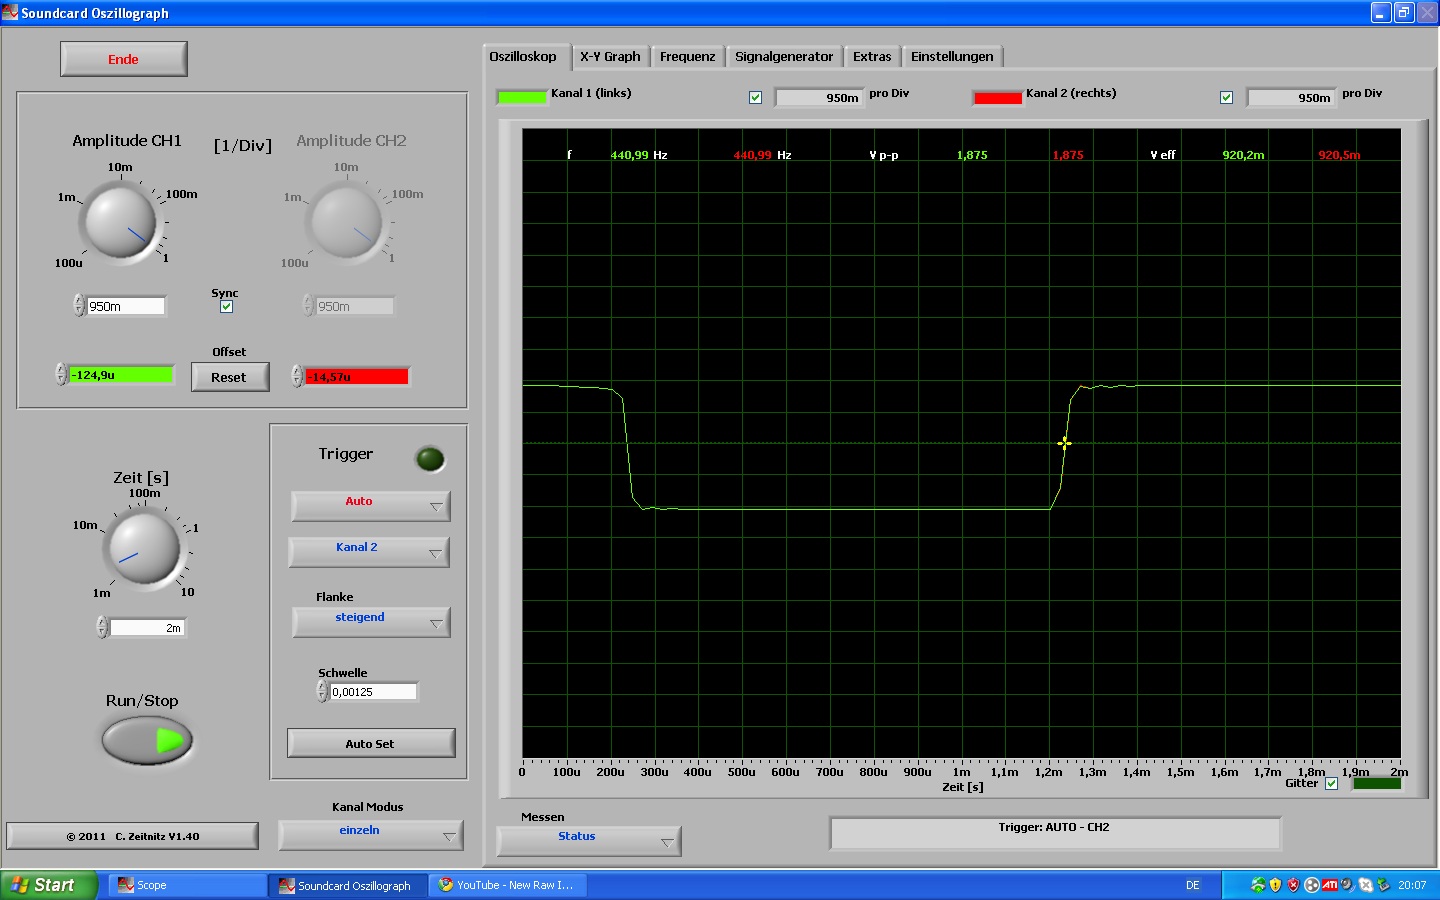Click the yellow trigger cursor marker on graph

[x=1064, y=443]
